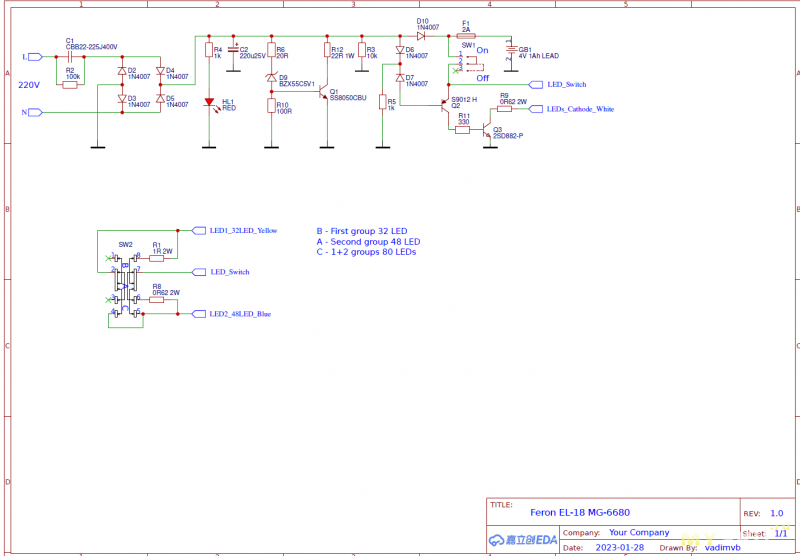The height and width of the screenshot is (556, 800).
Task: Click the REV value 1.0
Action: (777, 514)
